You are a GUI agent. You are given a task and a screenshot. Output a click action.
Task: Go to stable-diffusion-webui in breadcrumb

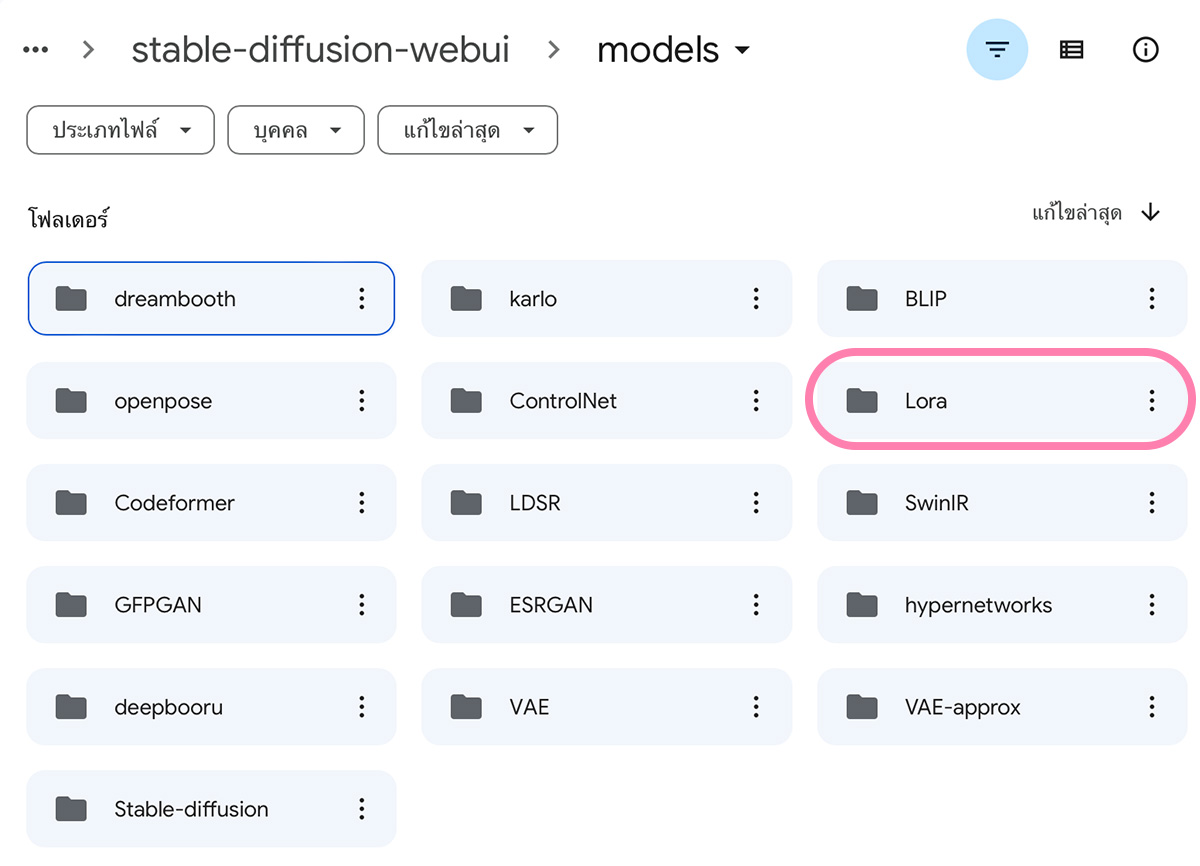coord(321,49)
